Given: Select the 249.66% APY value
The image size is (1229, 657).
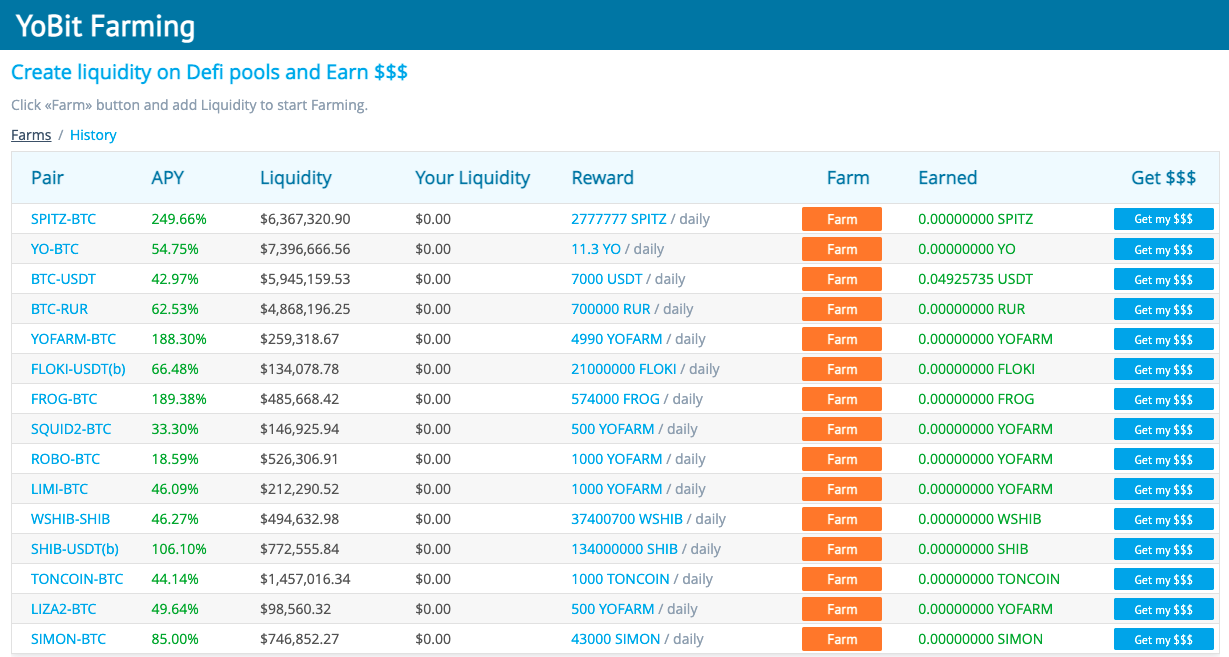Looking at the screenshot, I should pyautogui.click(x=179, y=219).
